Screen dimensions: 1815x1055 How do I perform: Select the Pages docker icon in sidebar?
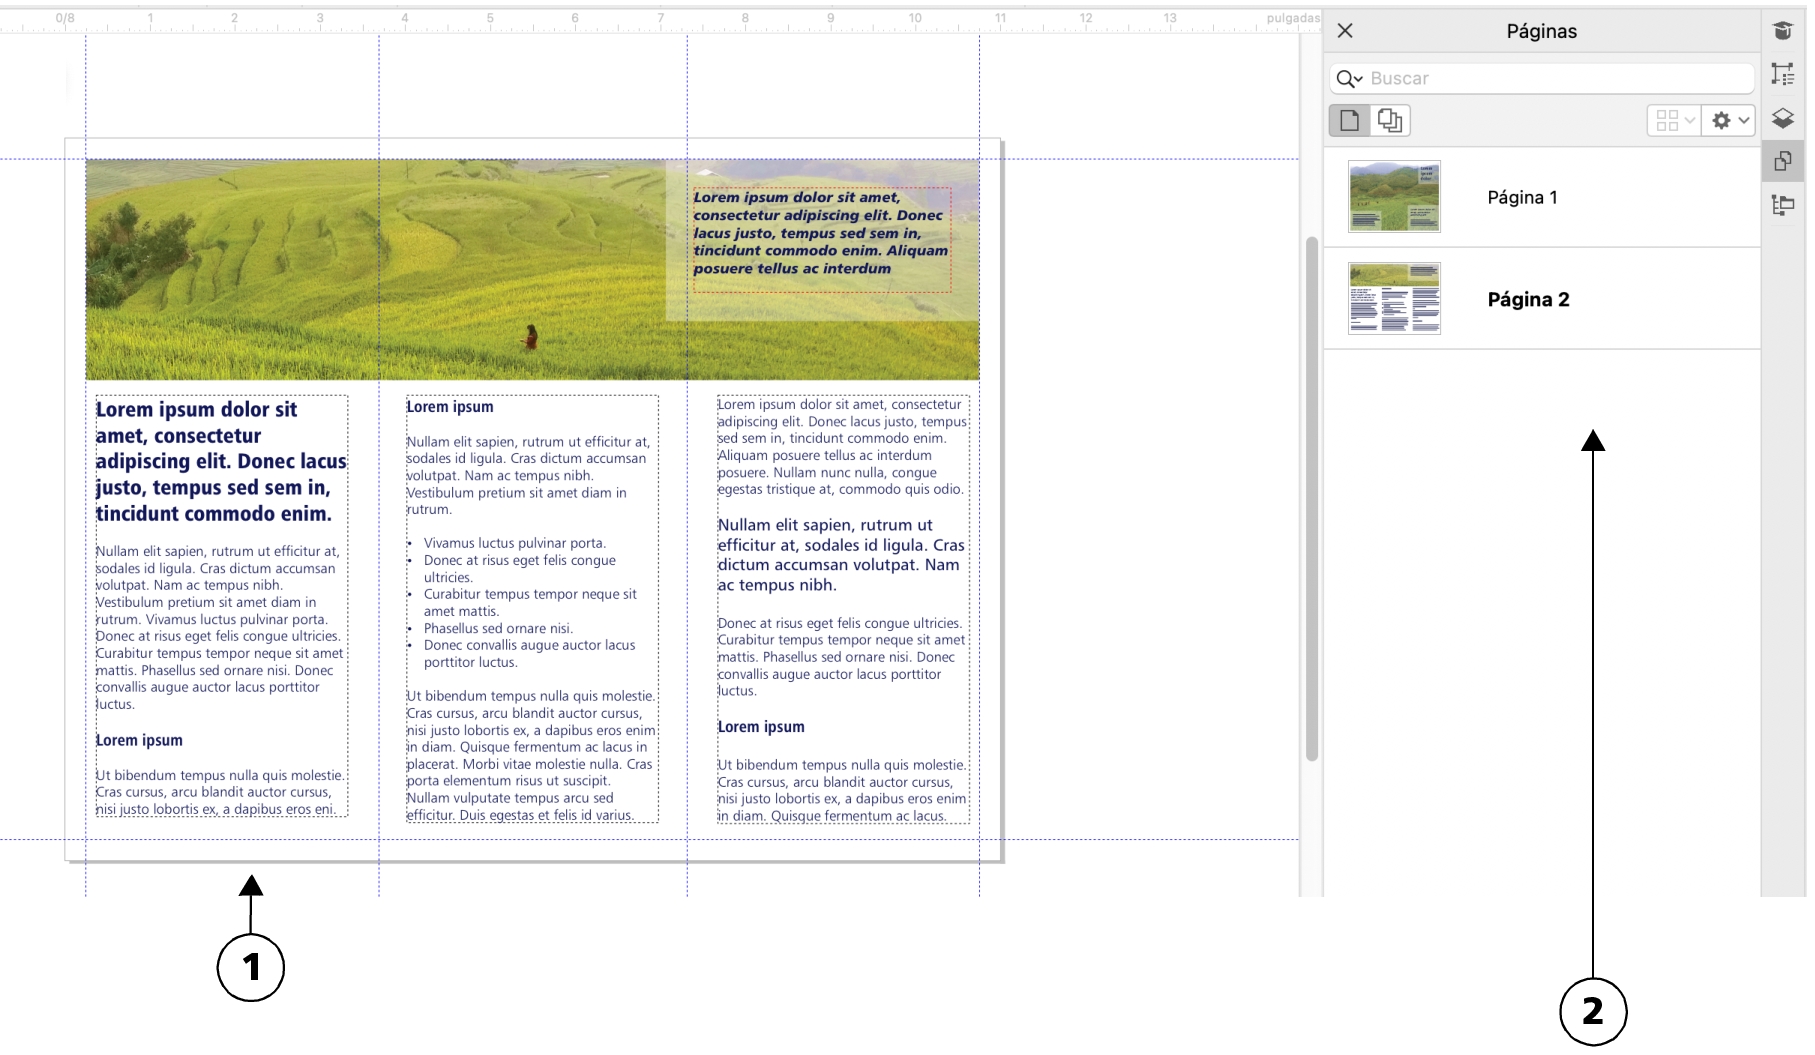coord(1782,161)
